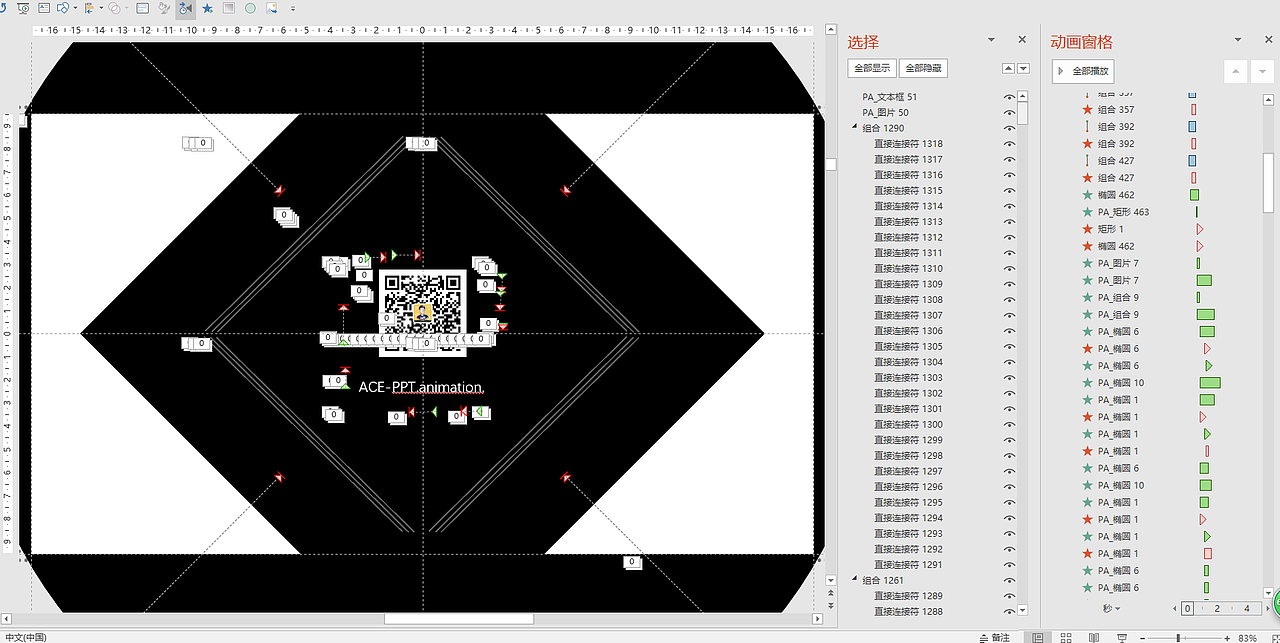Click zoom in plus button

click(x=1228, y=637)
